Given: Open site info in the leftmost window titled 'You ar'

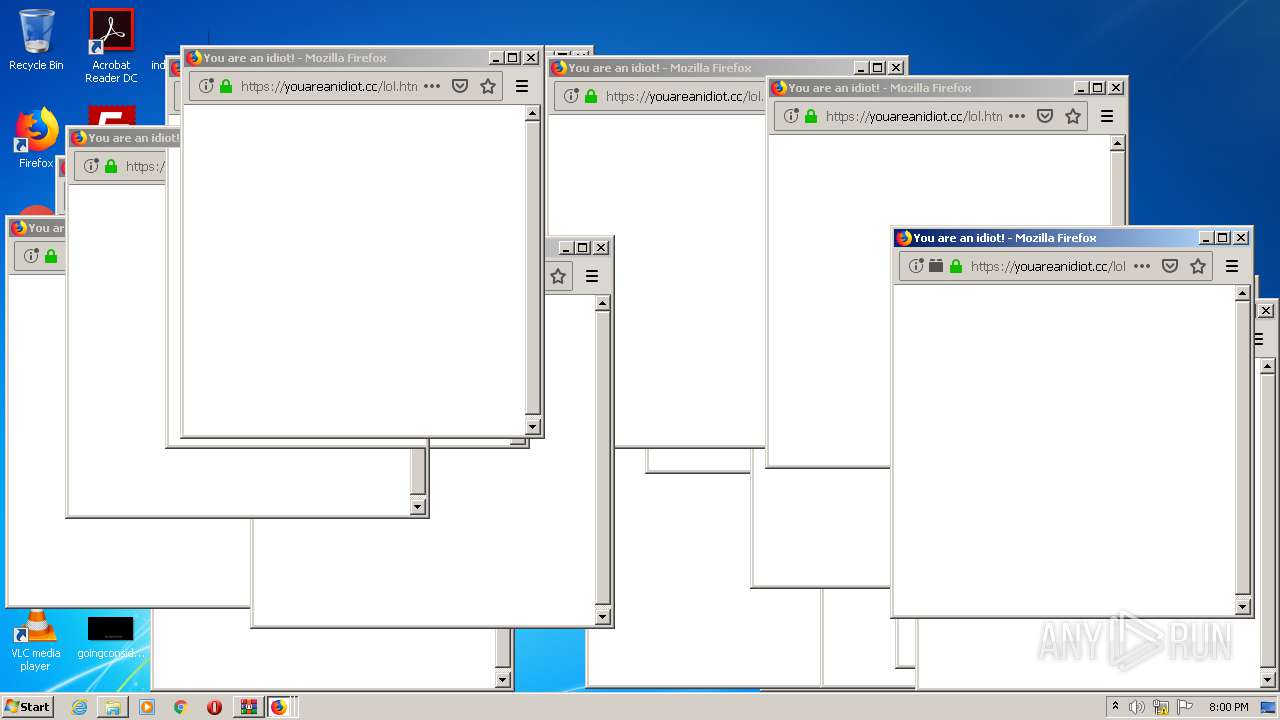Looking at the screenshot, I should coord(31,256).
